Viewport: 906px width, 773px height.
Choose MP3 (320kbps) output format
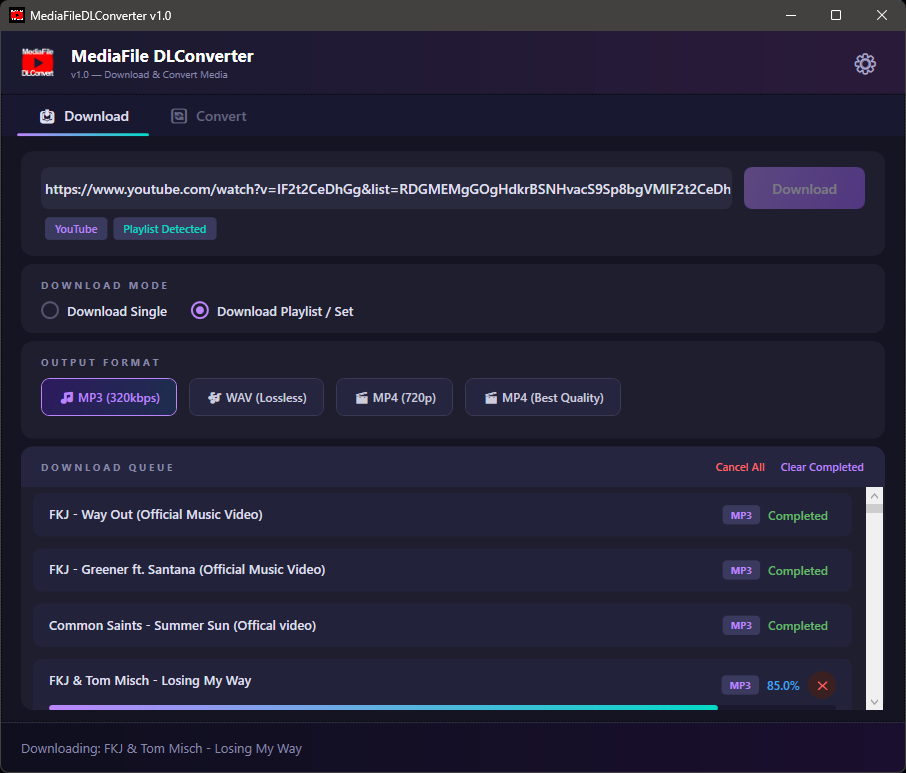tap(109, 397)
